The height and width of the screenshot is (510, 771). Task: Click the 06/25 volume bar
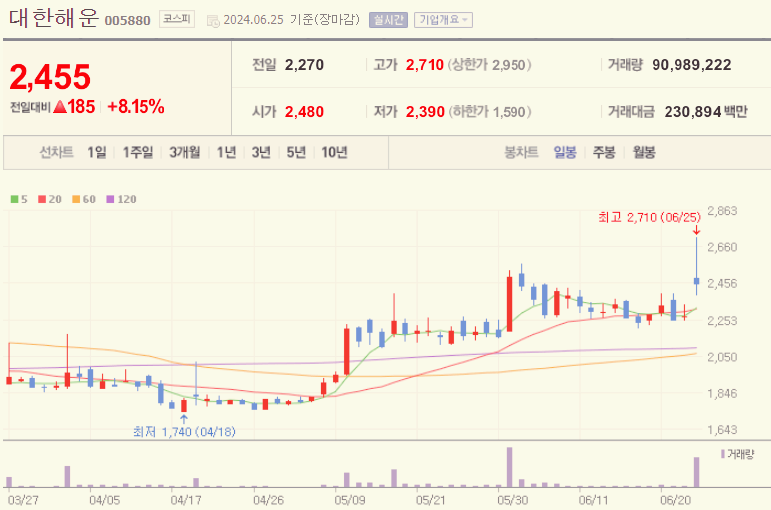[x=696, y=472]
